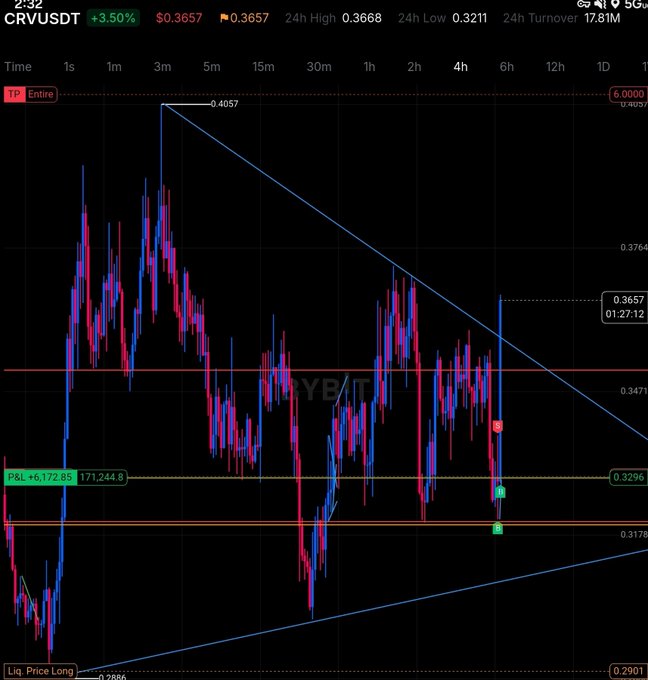Open the Time chart mode

click(18, 67)
